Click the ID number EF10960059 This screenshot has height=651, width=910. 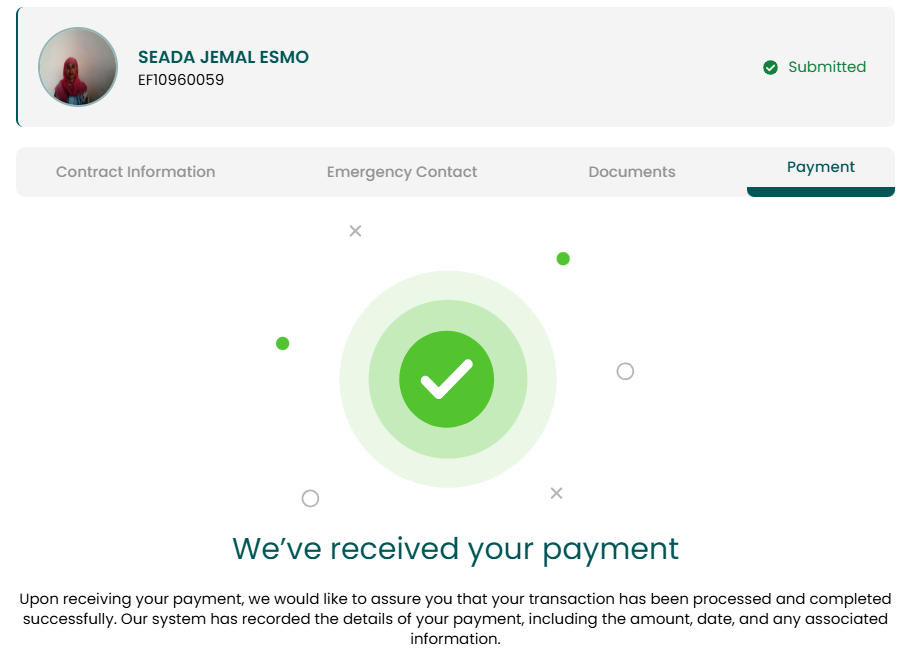click(x=181, y=80)
